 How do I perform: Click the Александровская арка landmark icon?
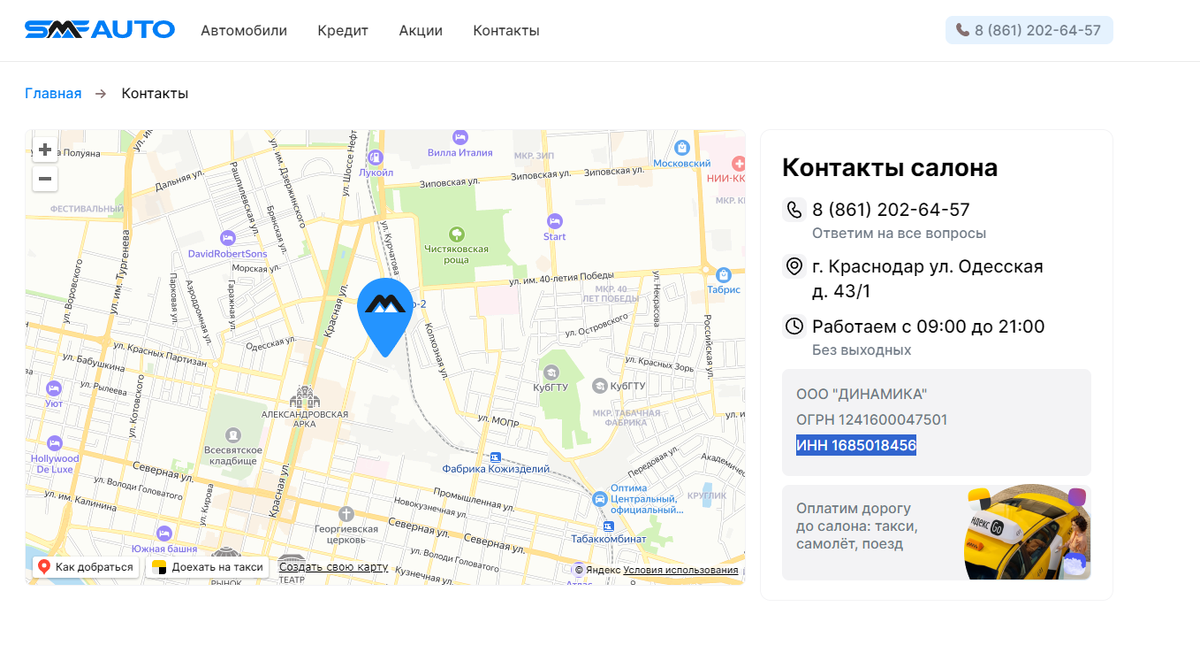click(303, 397)
